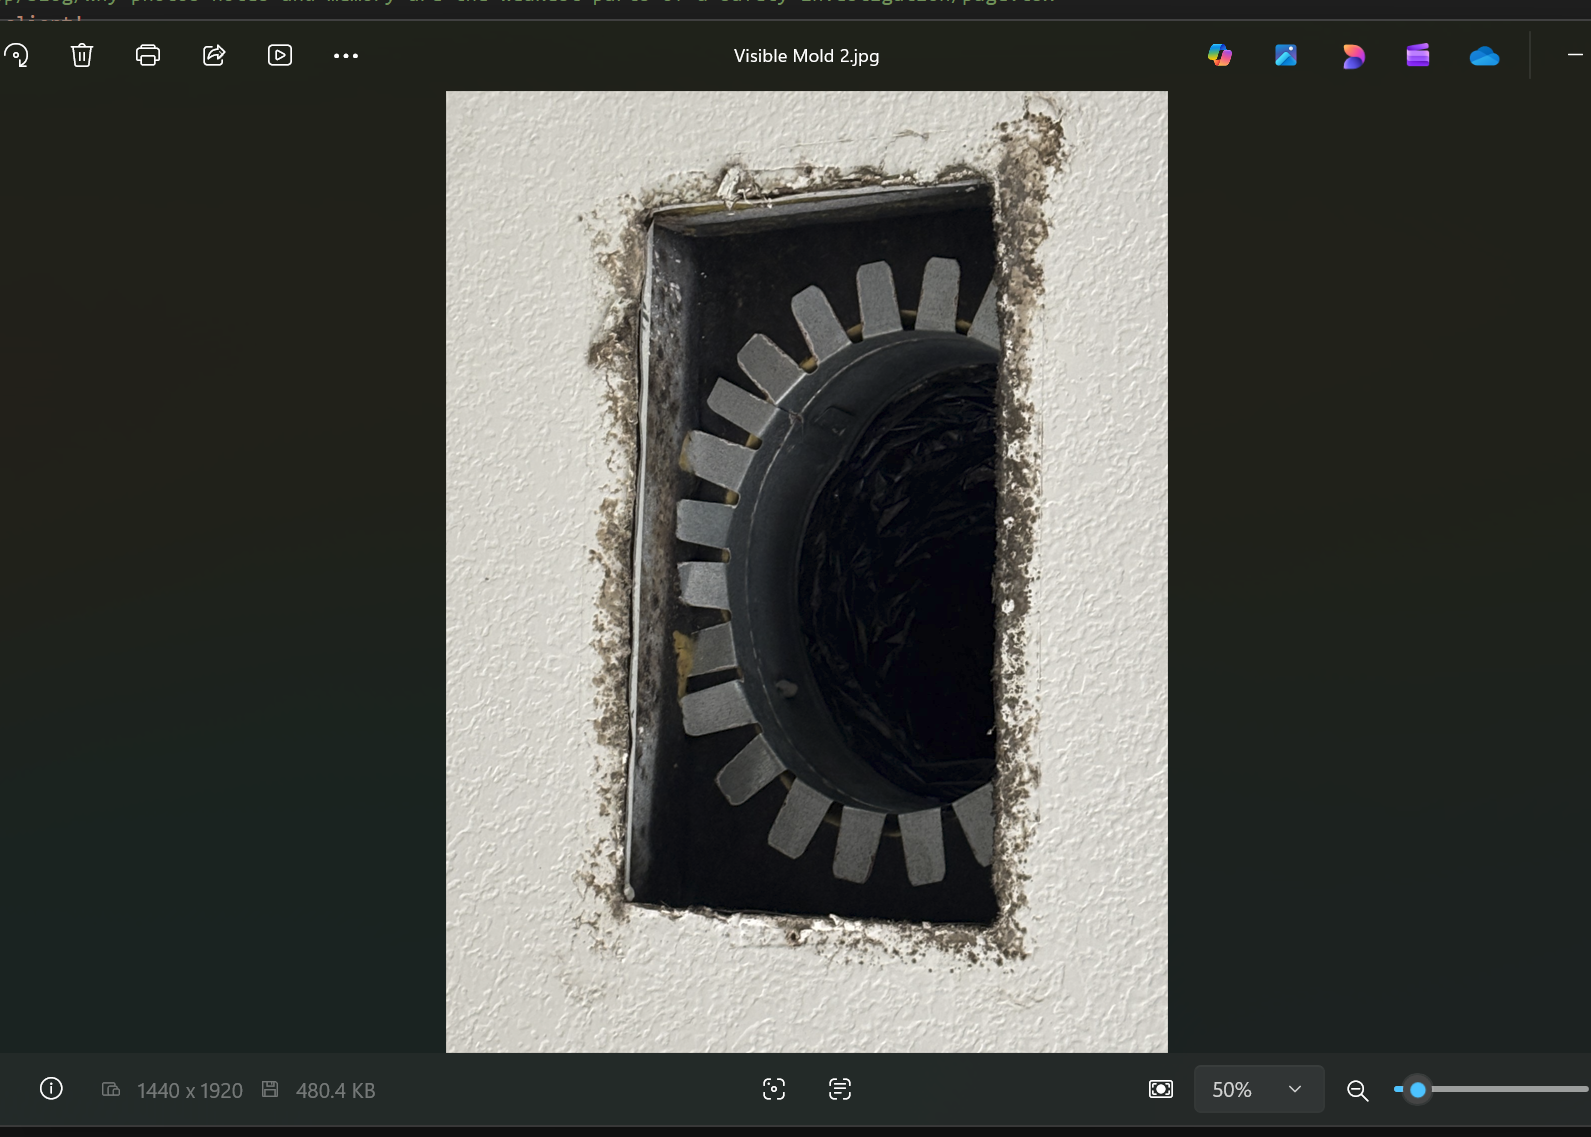Print the Visible Mold 2.jpg image

click(x=148, y=55)
